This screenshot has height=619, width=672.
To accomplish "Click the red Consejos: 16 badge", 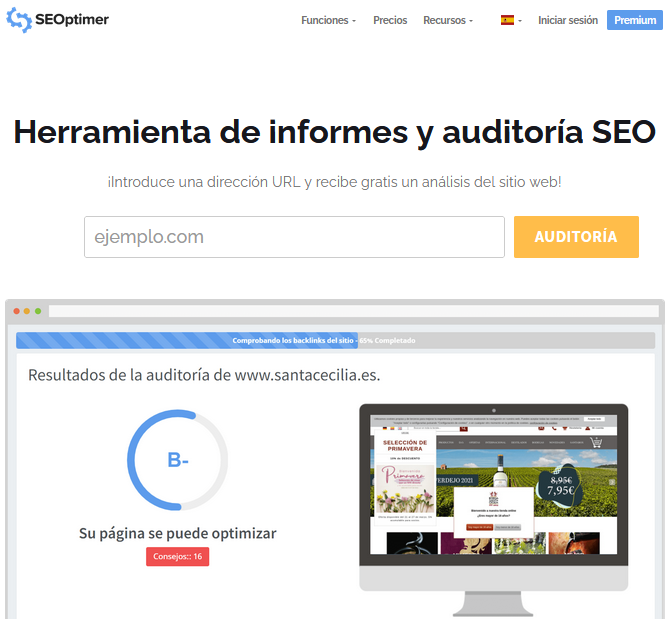I will tap(177, 556).
